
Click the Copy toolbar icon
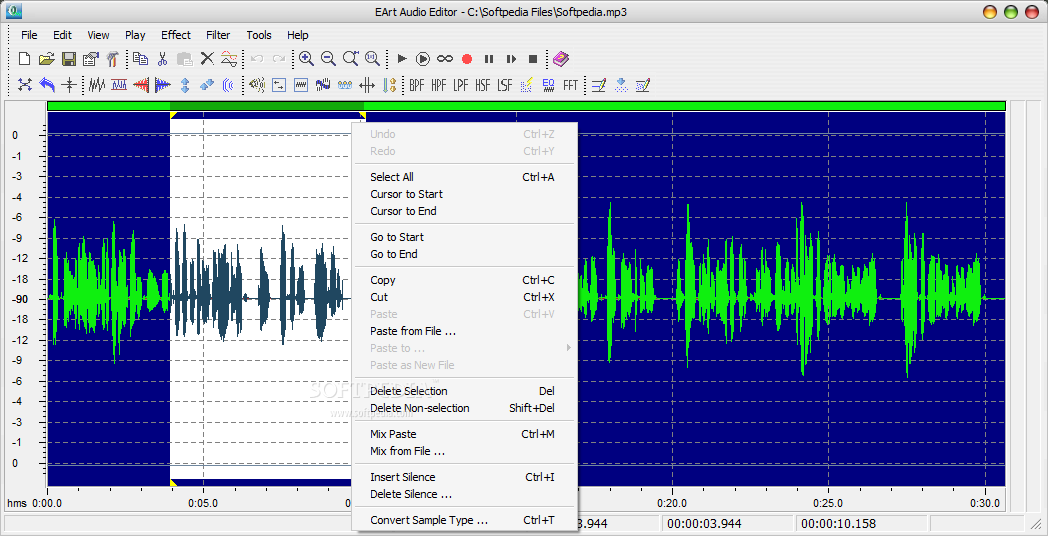[x=140, y=59]
